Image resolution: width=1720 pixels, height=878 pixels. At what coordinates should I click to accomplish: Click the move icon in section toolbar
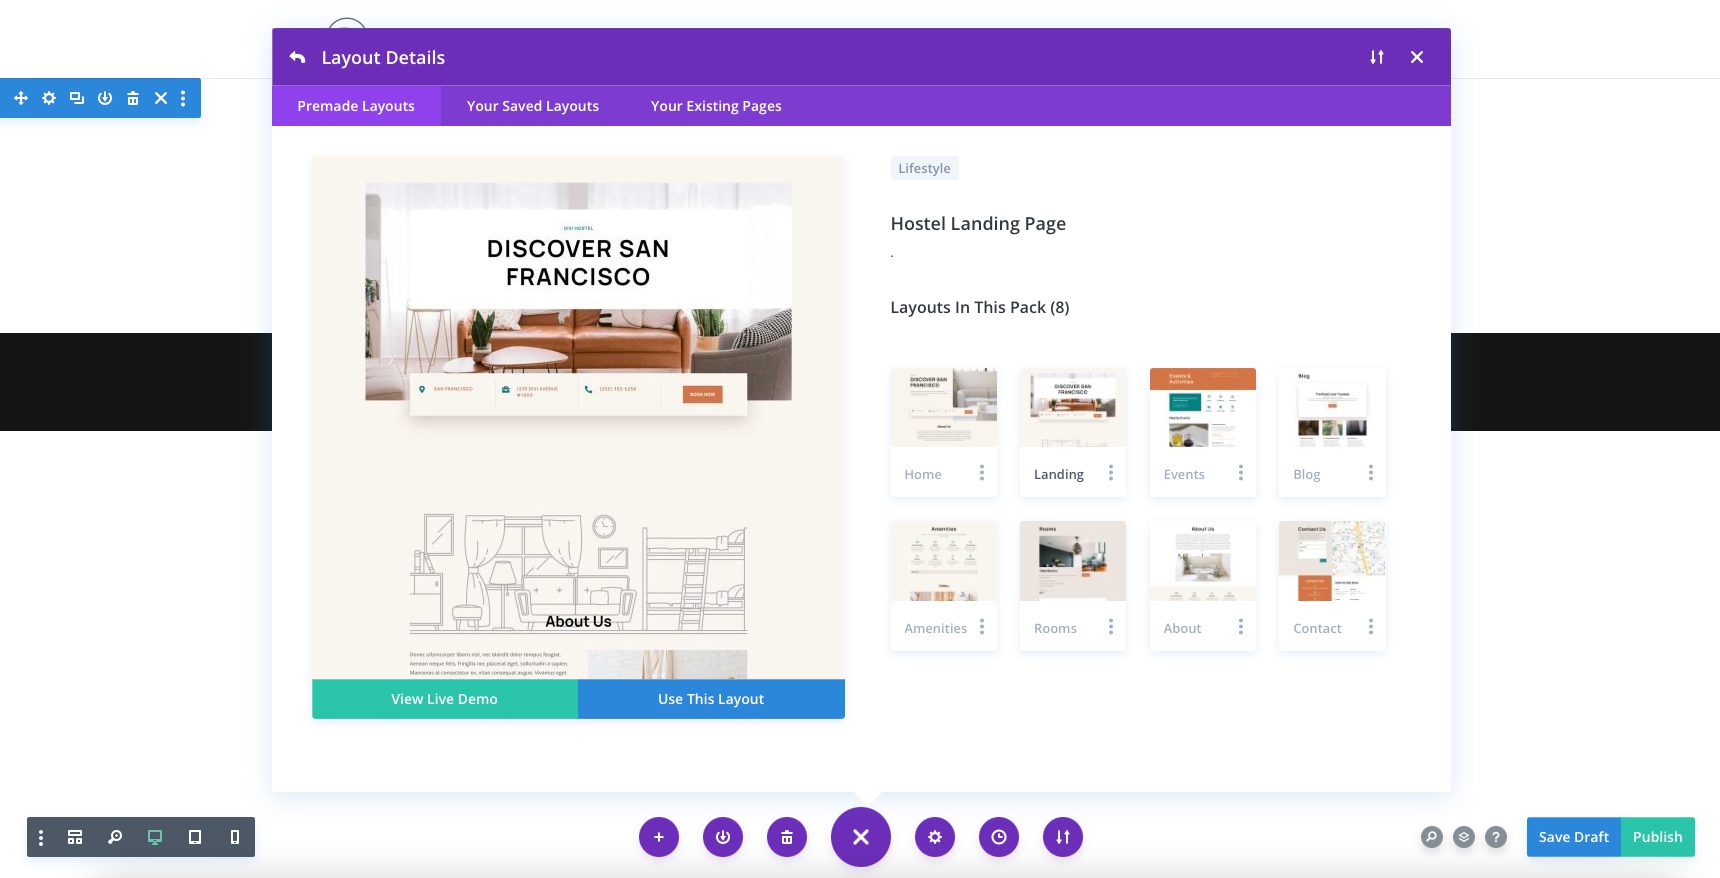(21, 98)
